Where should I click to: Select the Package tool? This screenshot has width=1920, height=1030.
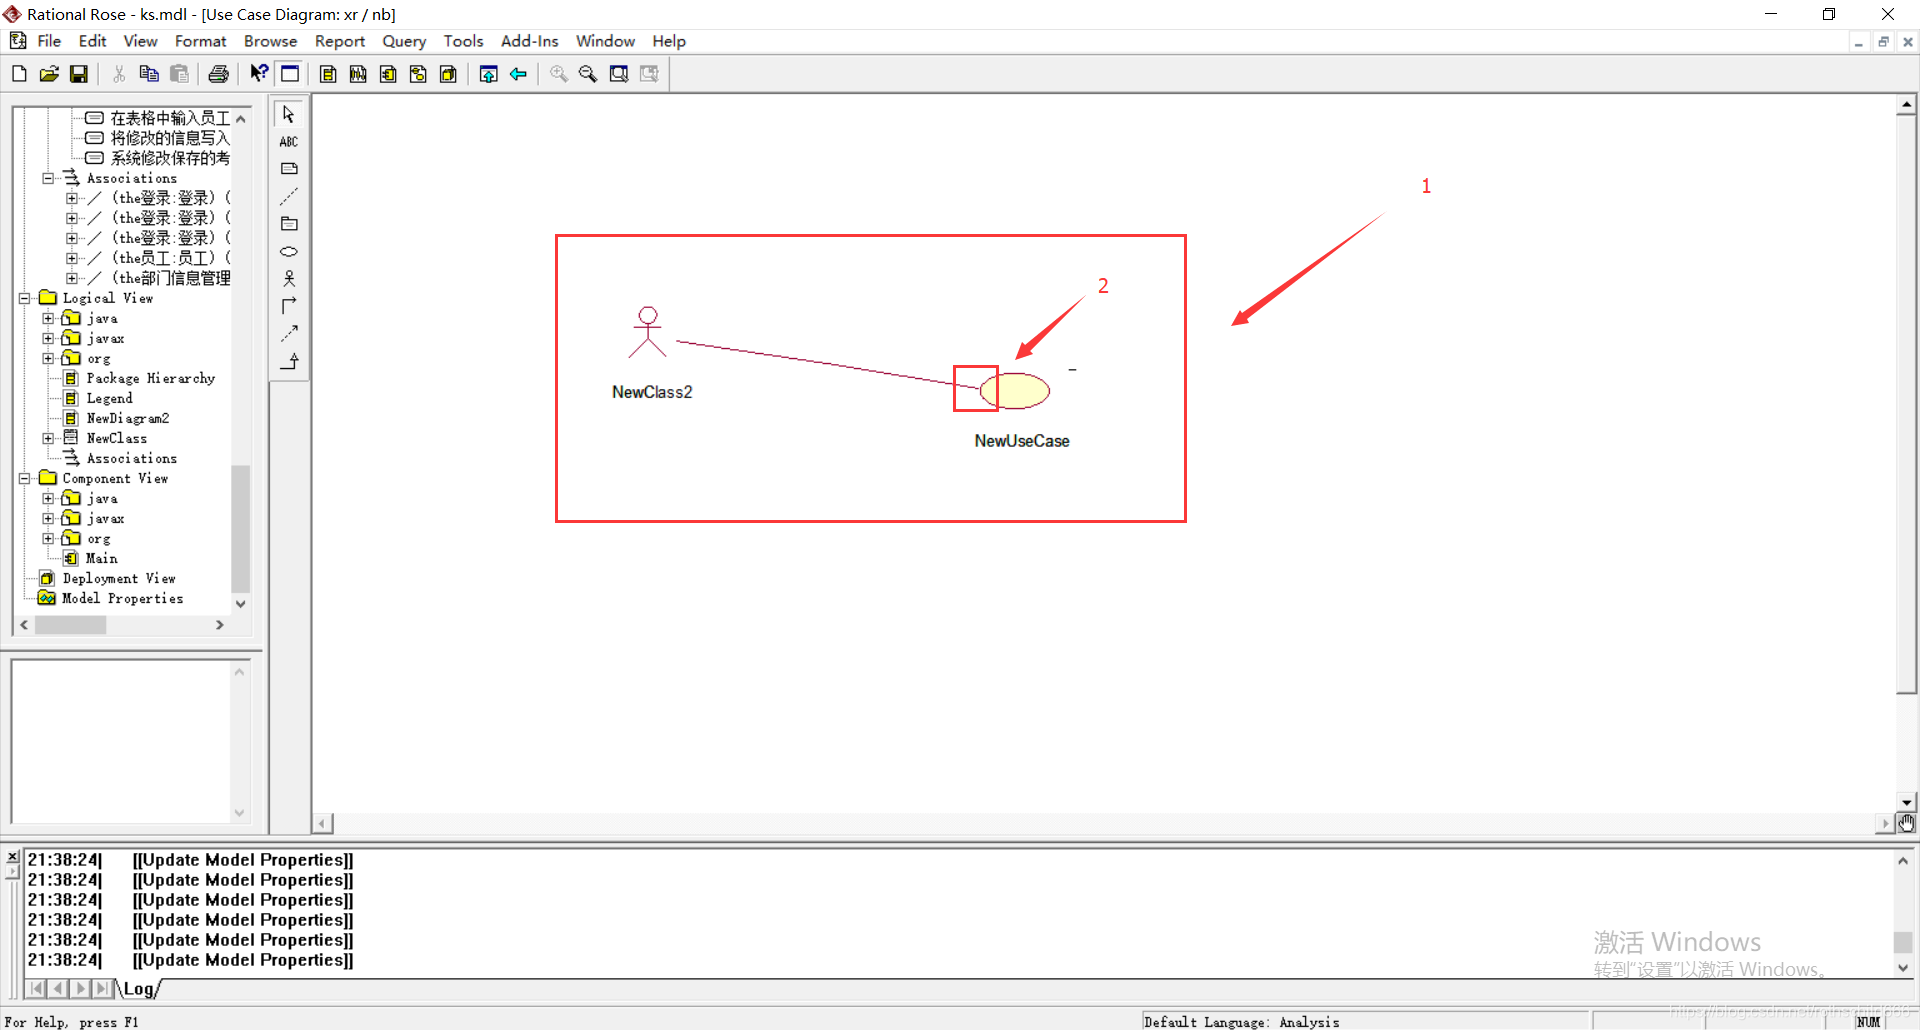289,224
